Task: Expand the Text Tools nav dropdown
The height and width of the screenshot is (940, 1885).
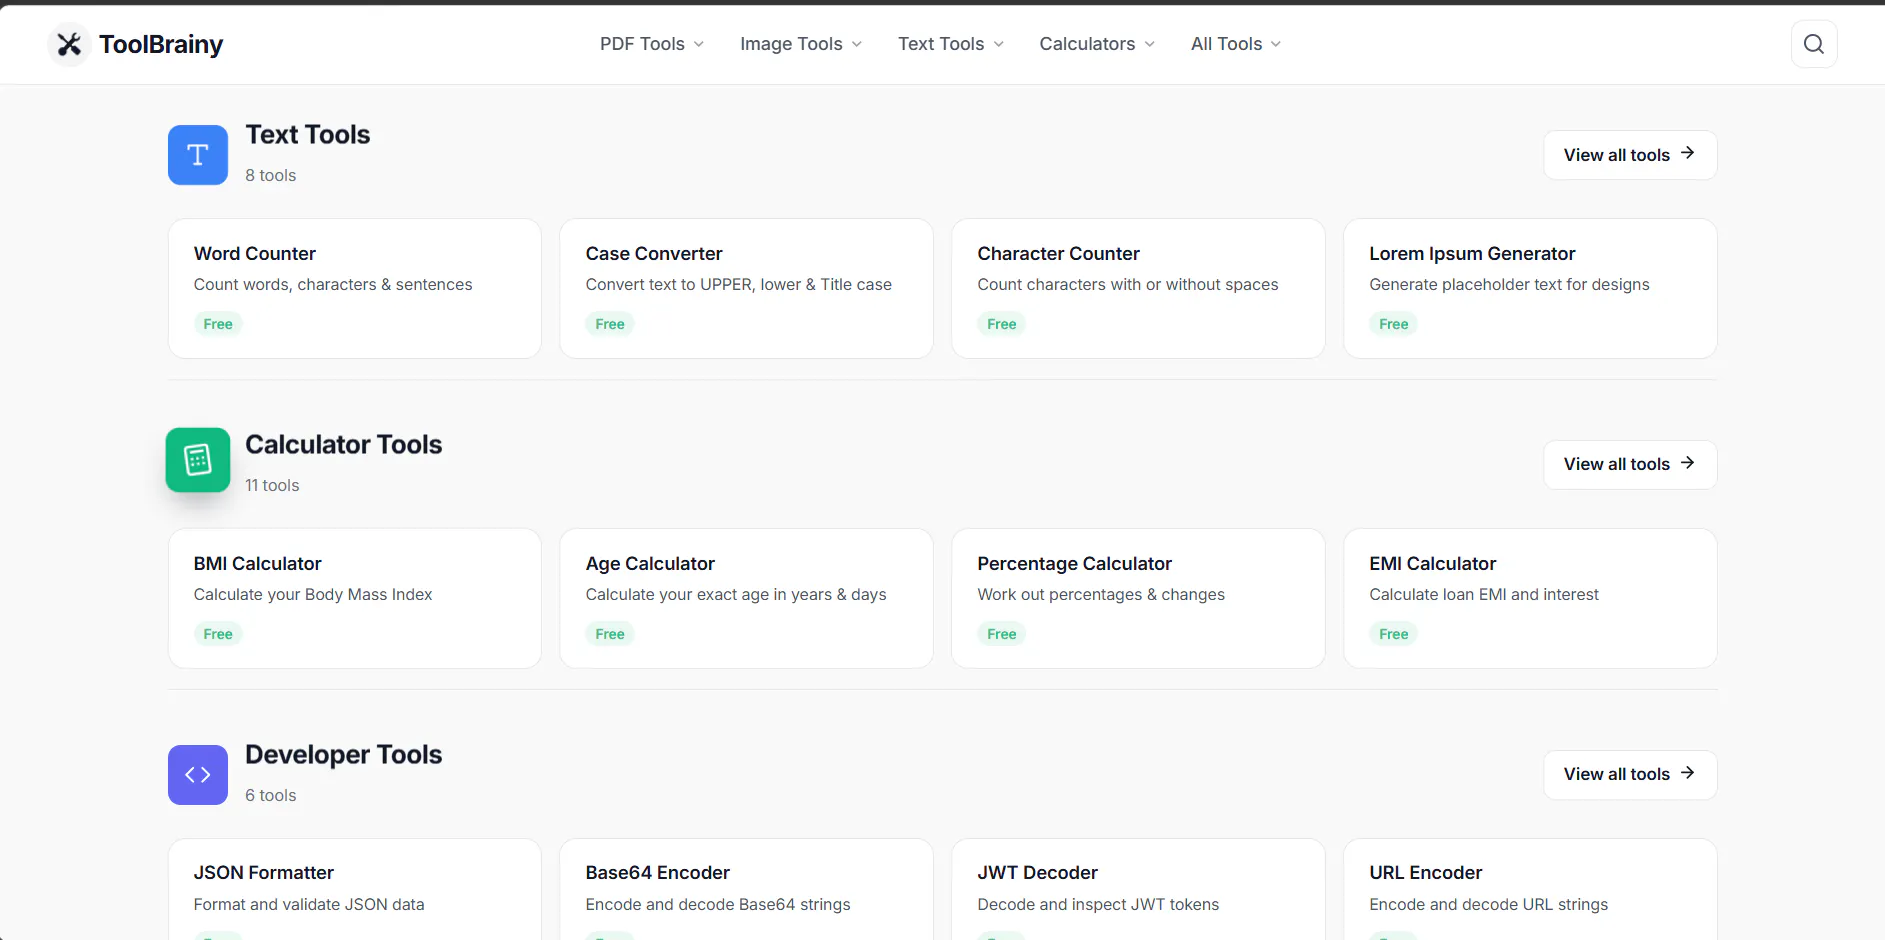Action: click(x=951, y=44)
